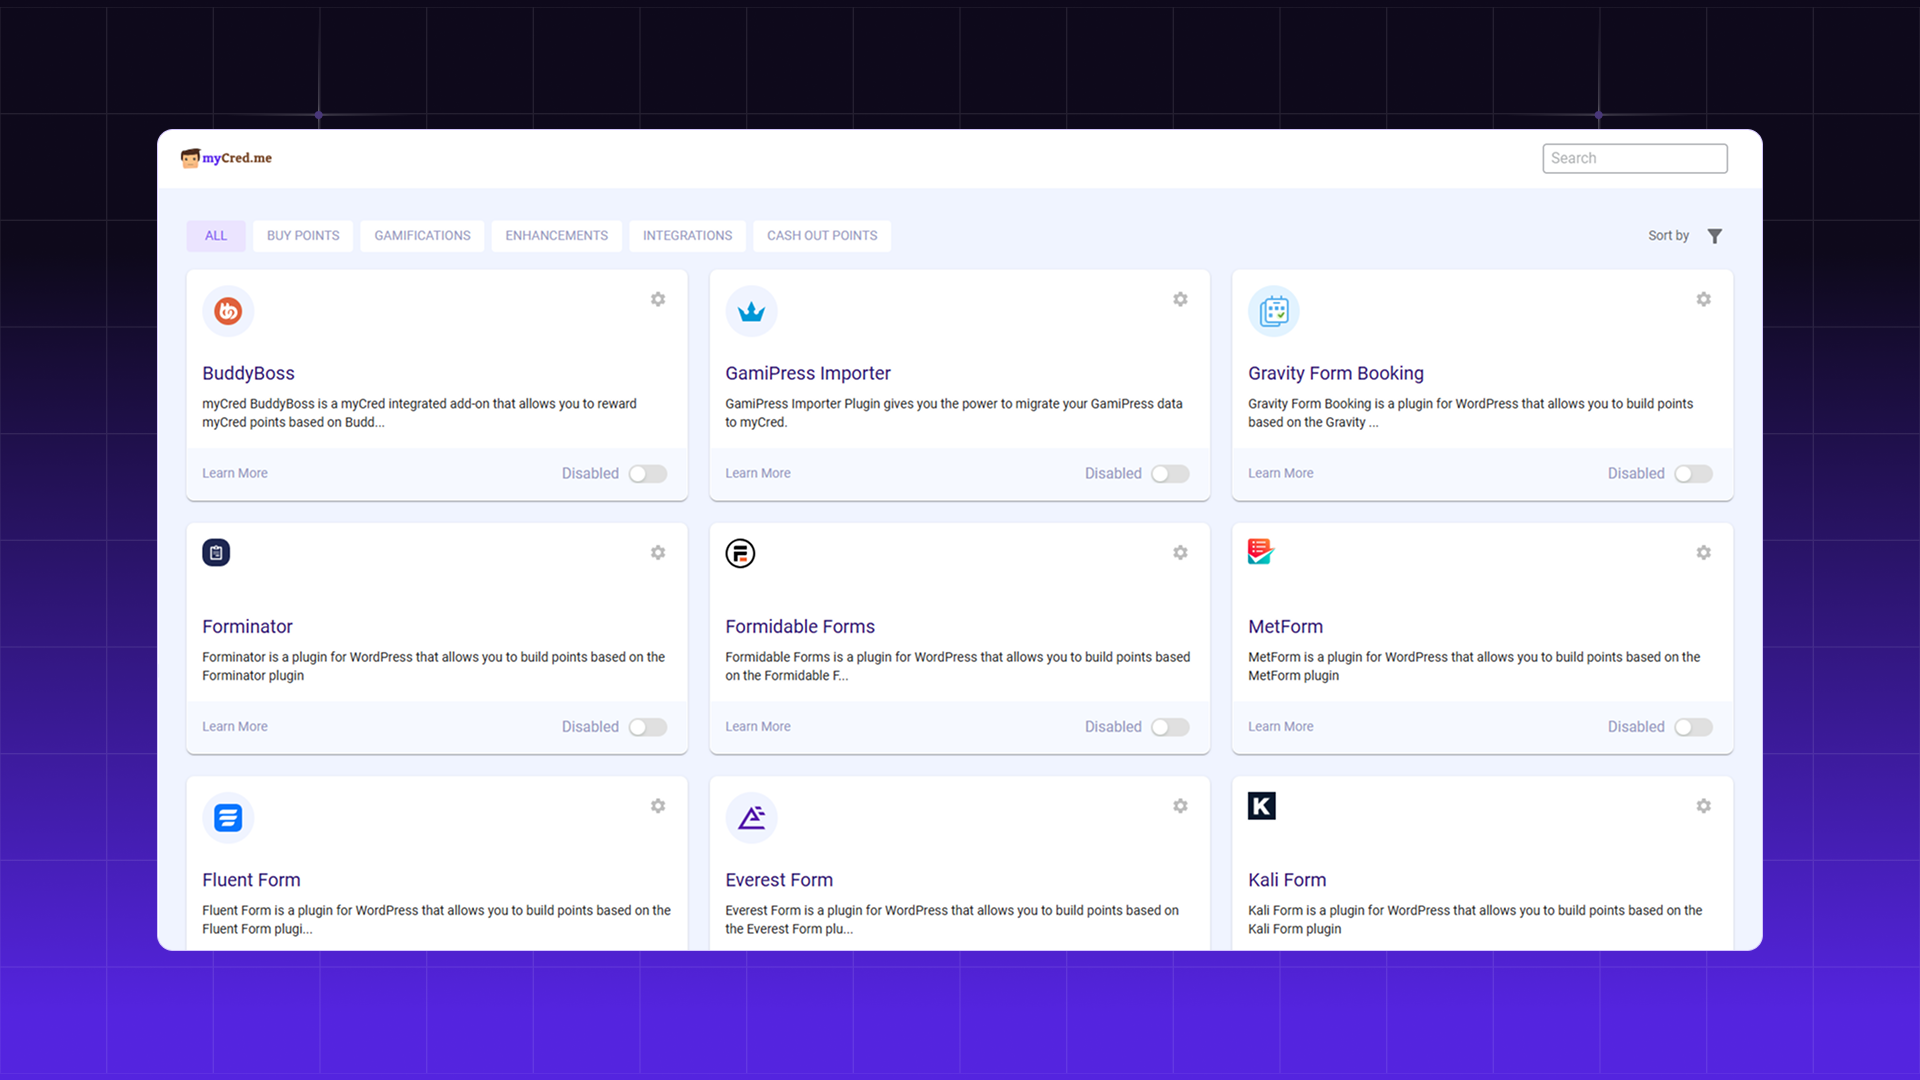Click the MetForm logo icon
Image resolution: width=1920 pixels, height=1080 pixels.
click(x=1260, y=551)
